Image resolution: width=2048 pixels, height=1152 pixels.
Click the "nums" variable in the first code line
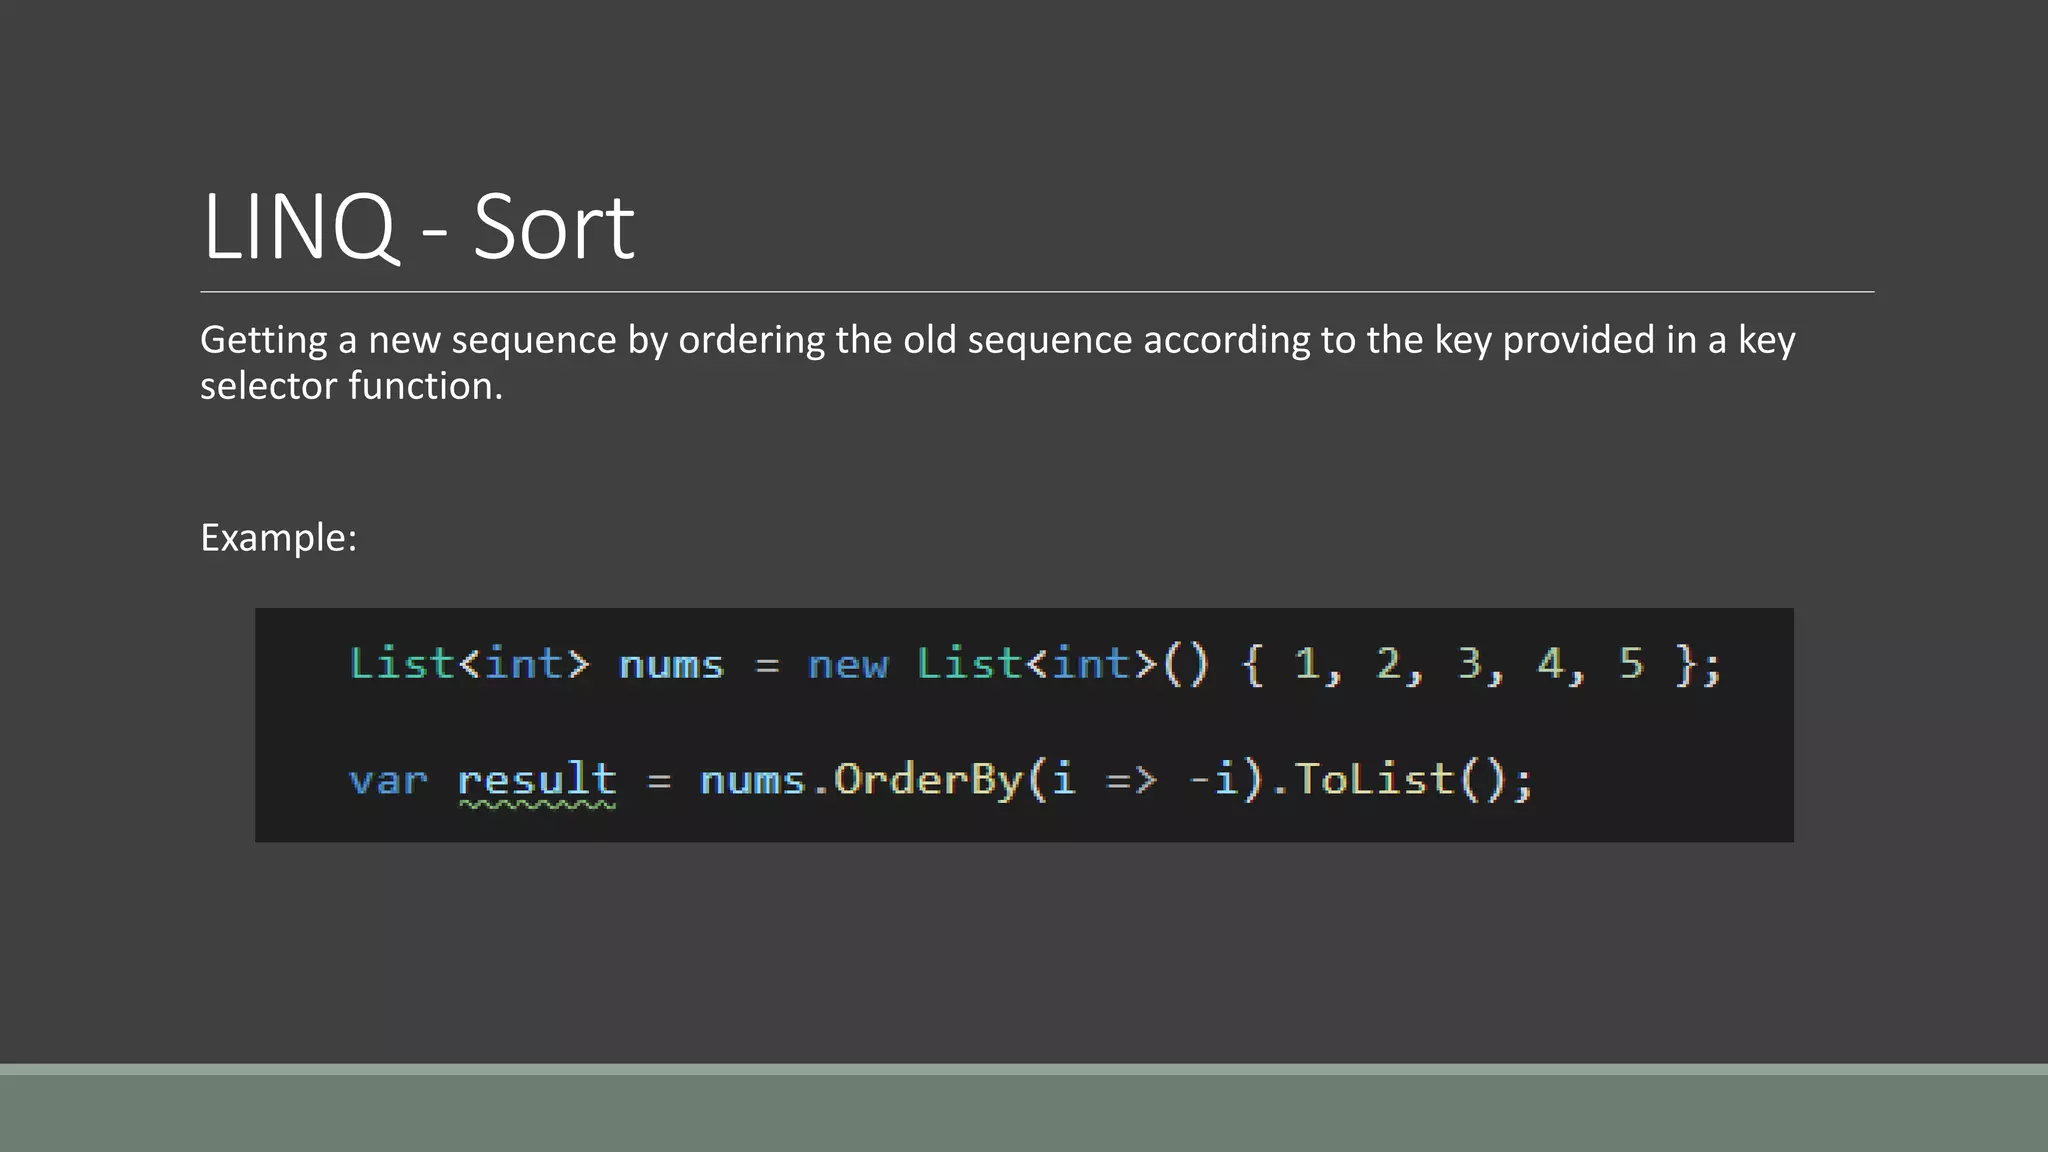pyautogui.click(x=671, y=665)
